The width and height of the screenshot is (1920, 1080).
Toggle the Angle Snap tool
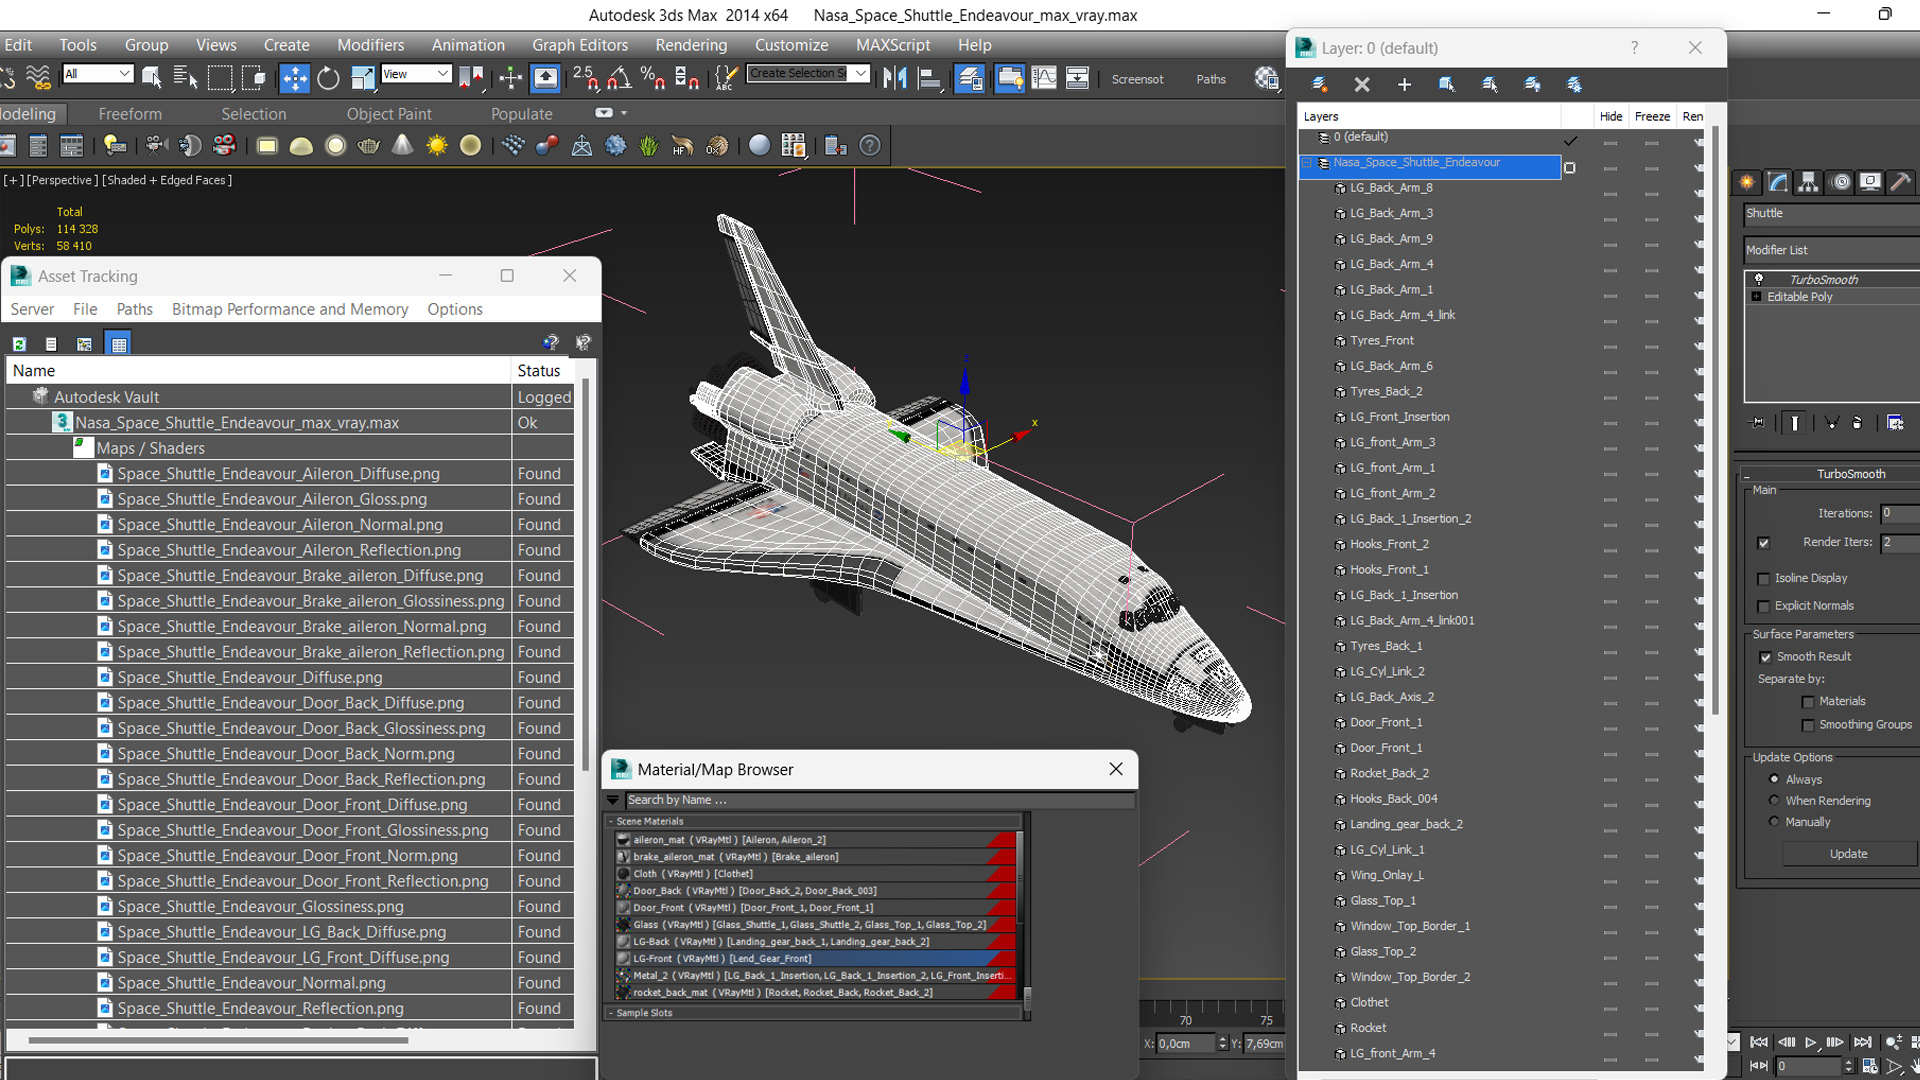(x=619, y=77)
